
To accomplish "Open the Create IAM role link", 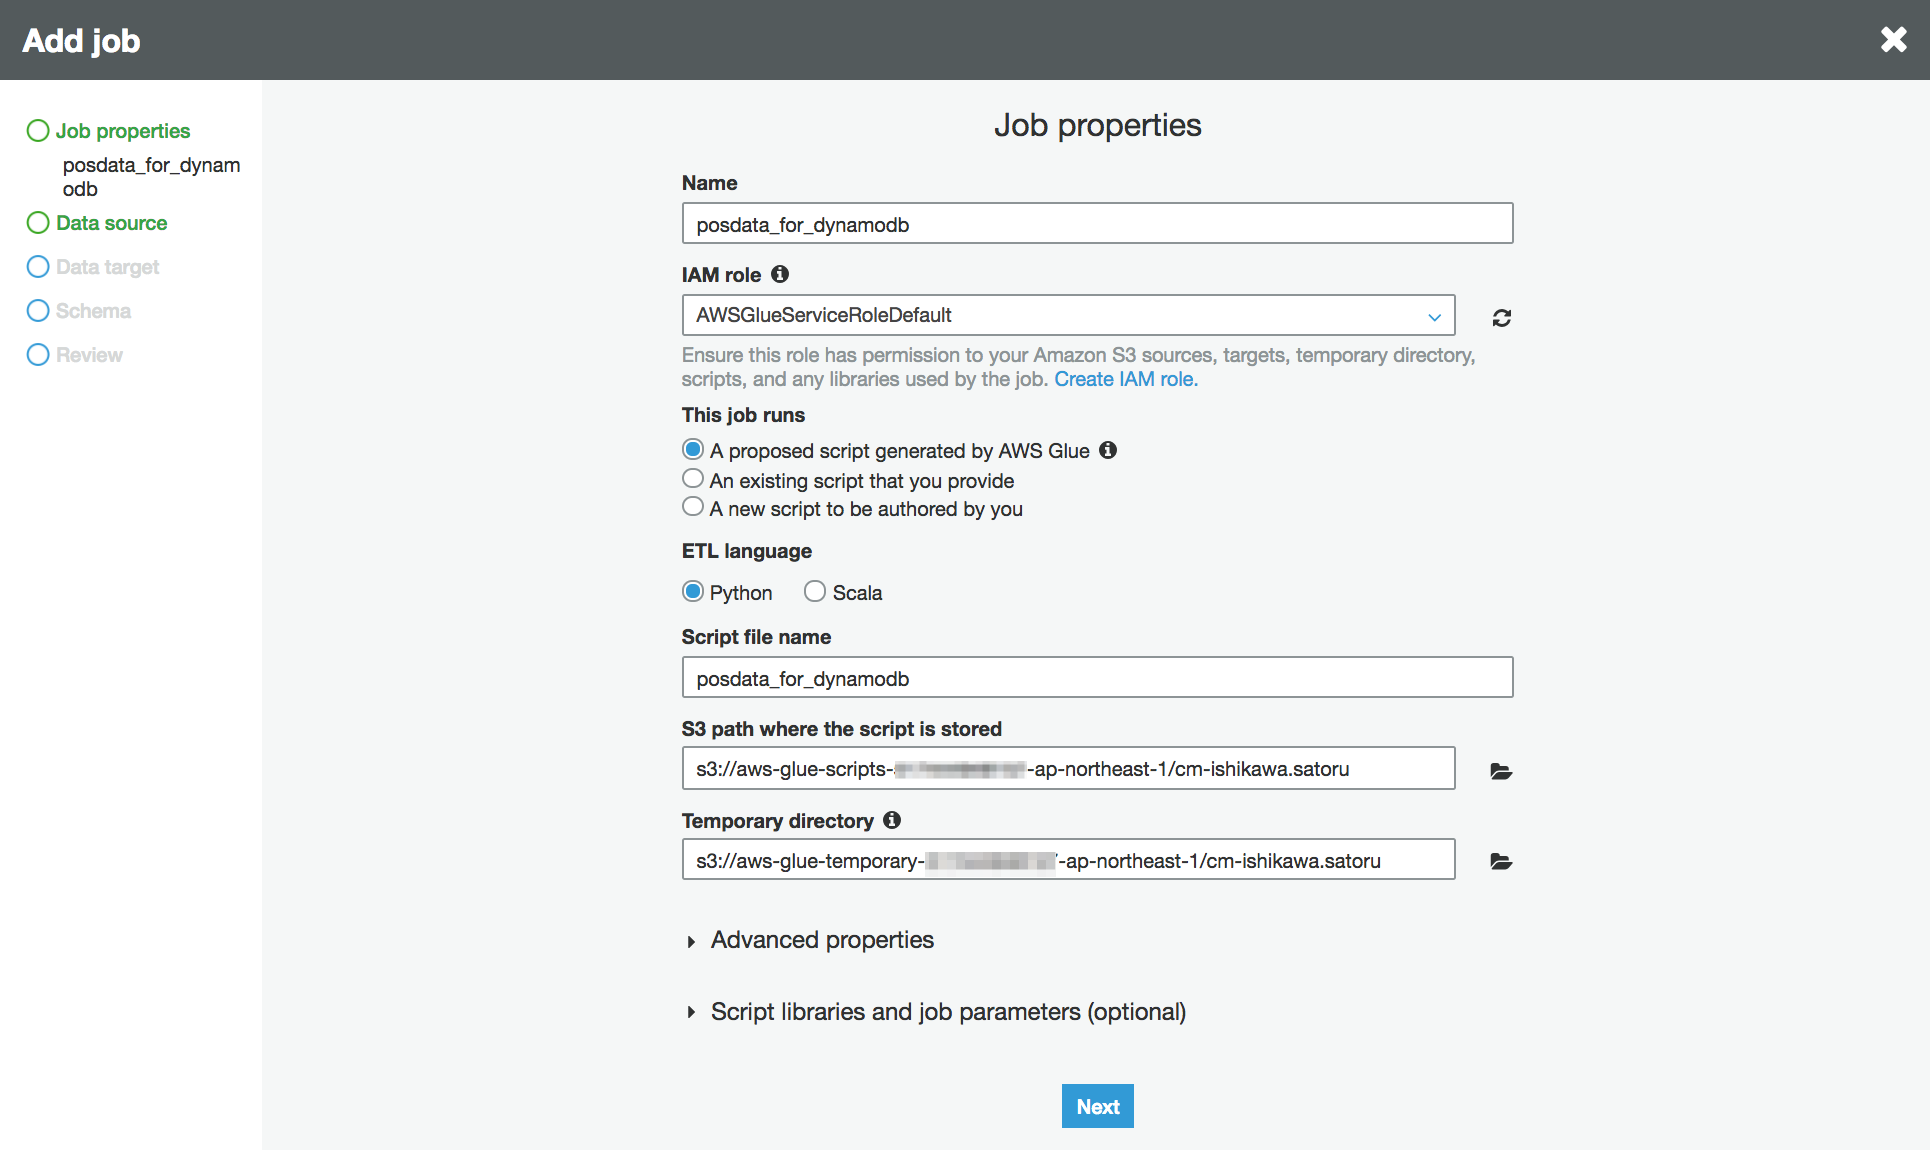I will (x=1124, y=379).
